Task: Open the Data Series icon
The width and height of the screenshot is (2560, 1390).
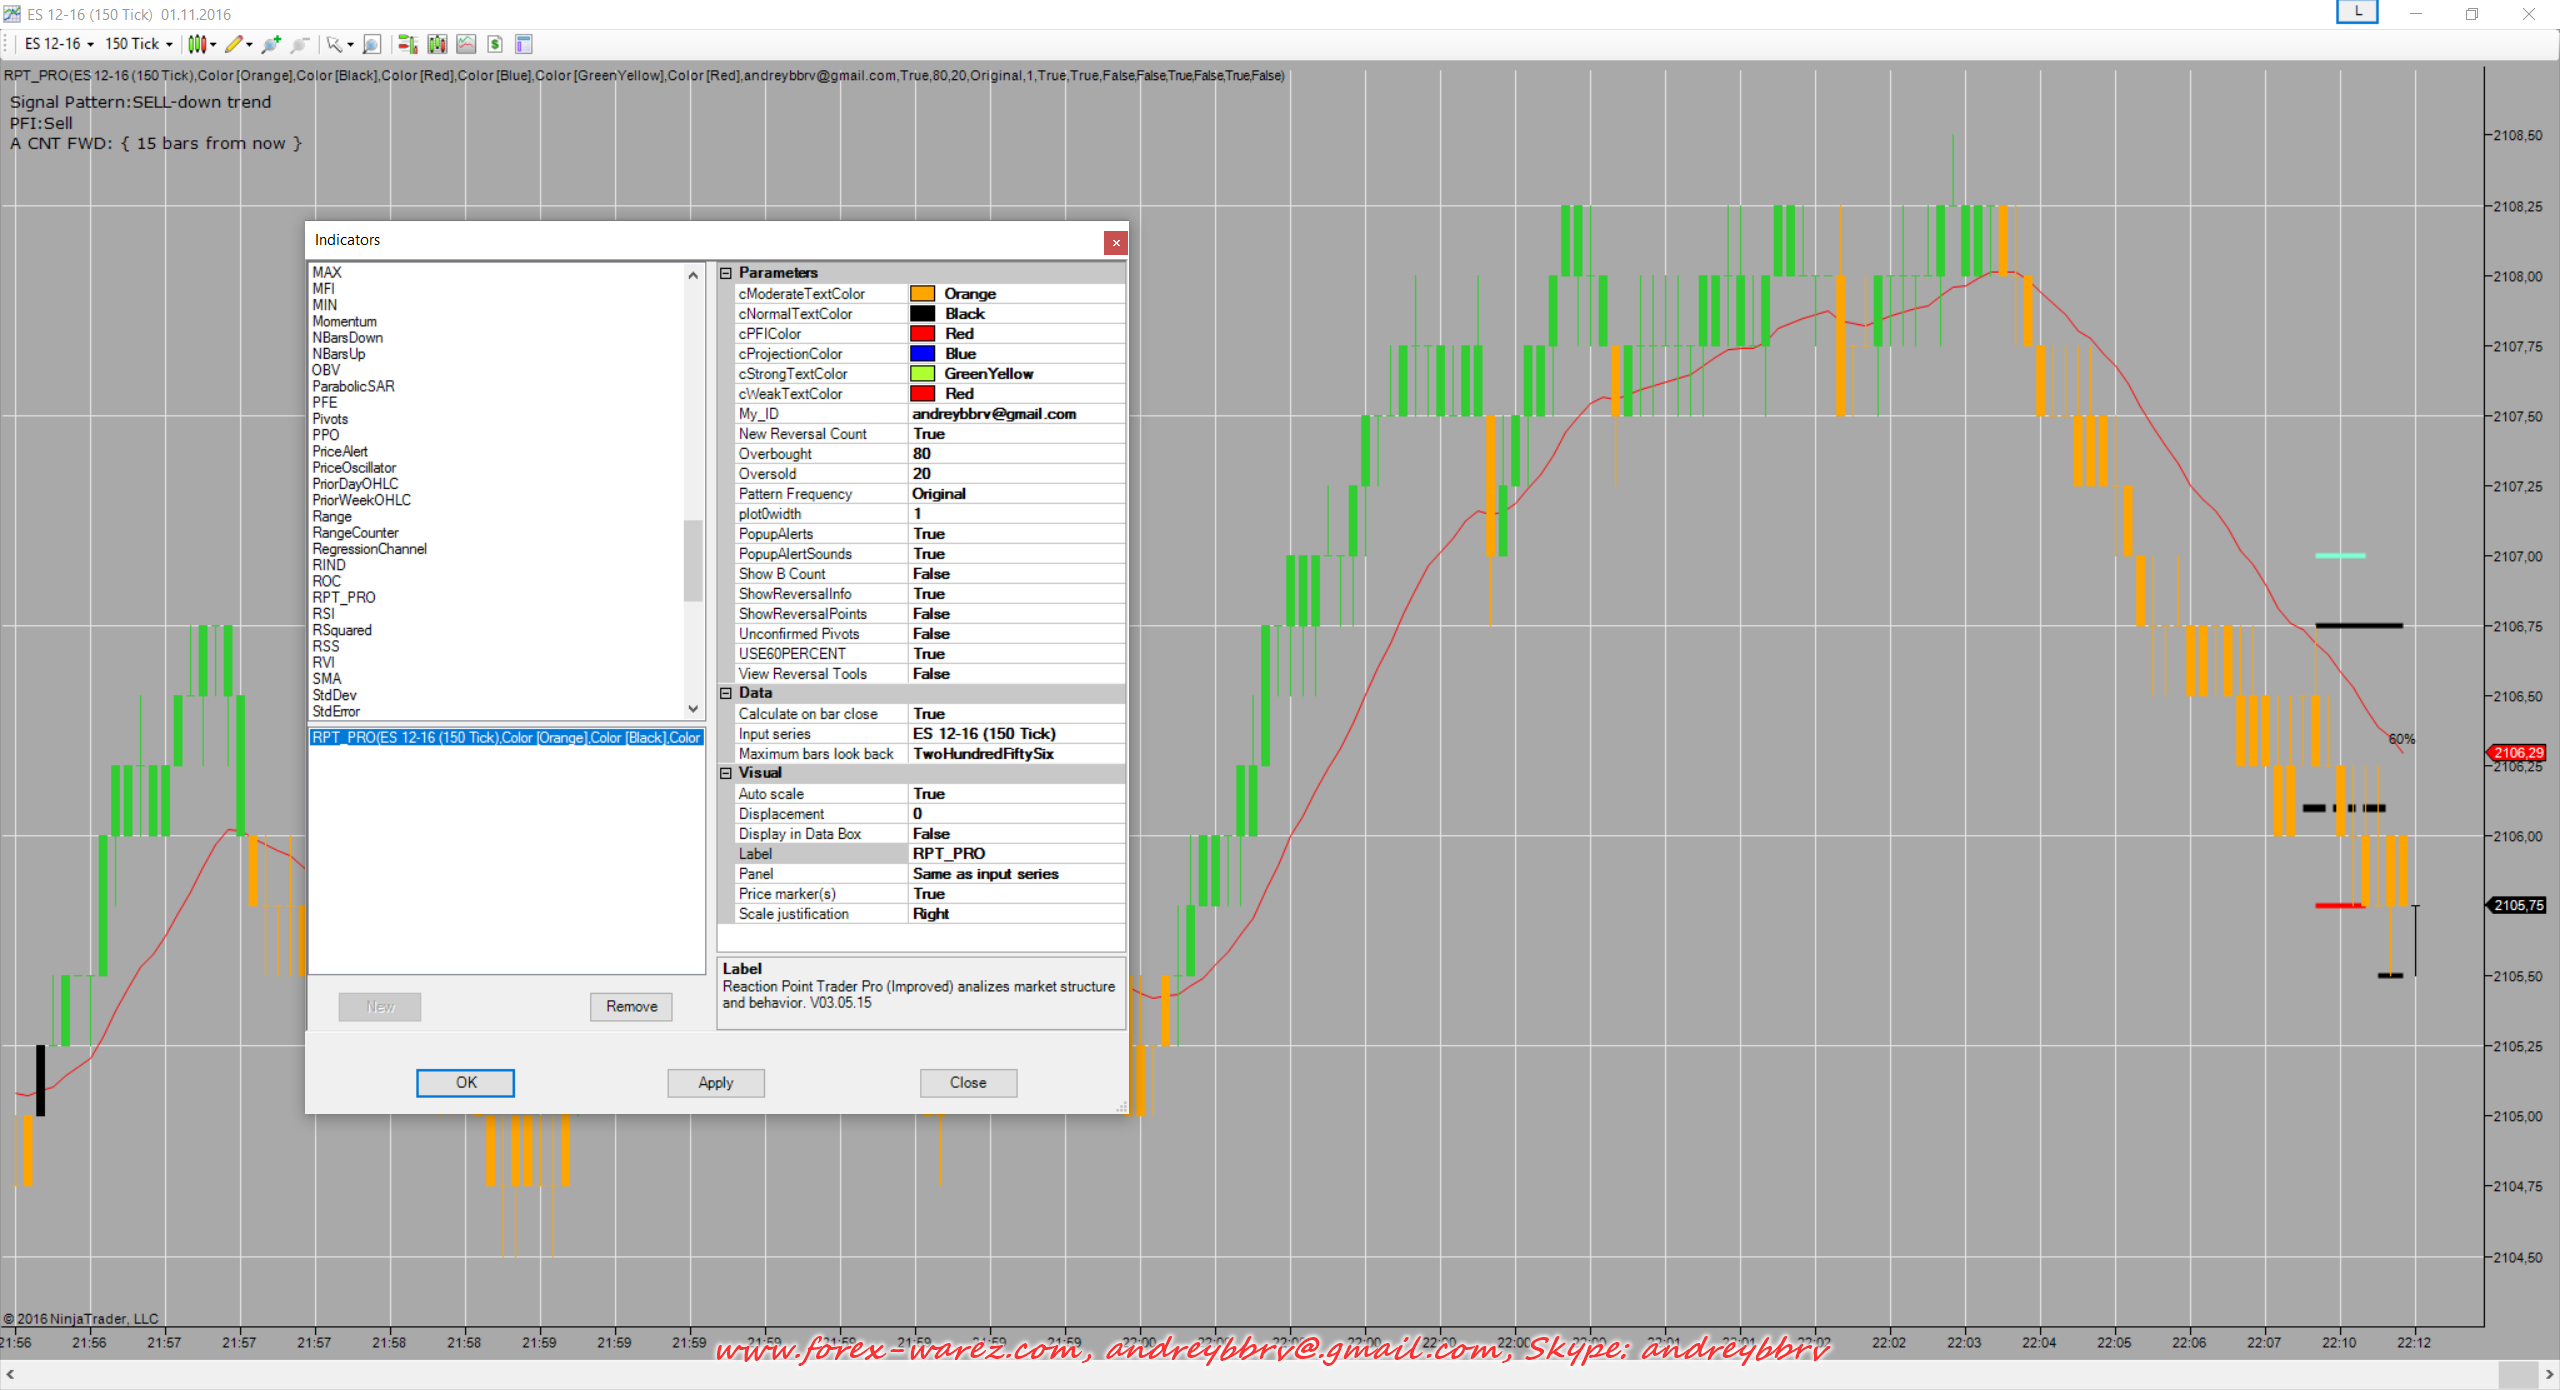Action: click(x=437, y=44)
